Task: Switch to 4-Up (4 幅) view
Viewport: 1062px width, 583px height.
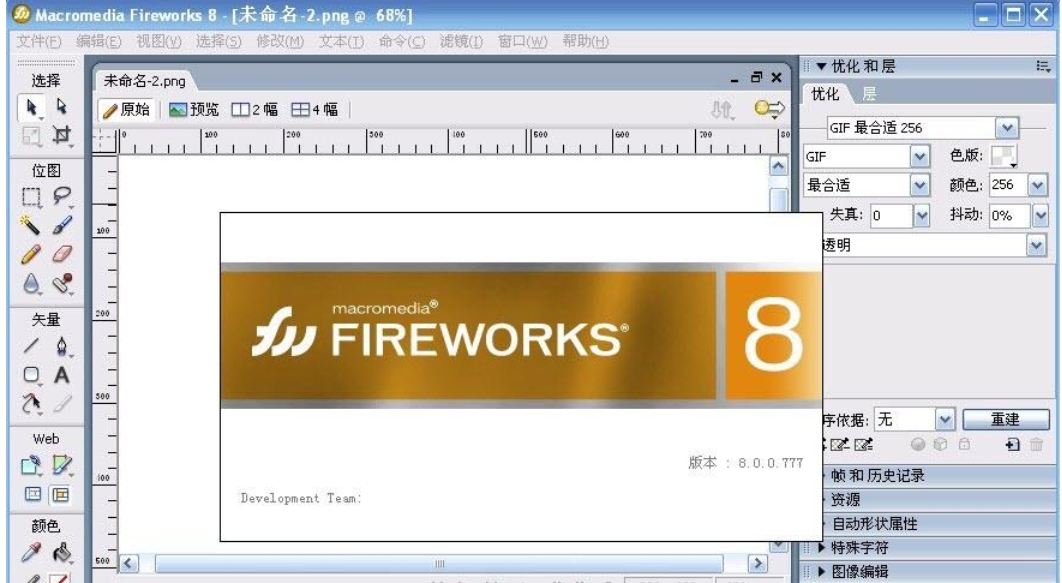Action: (x=314, y=109)
